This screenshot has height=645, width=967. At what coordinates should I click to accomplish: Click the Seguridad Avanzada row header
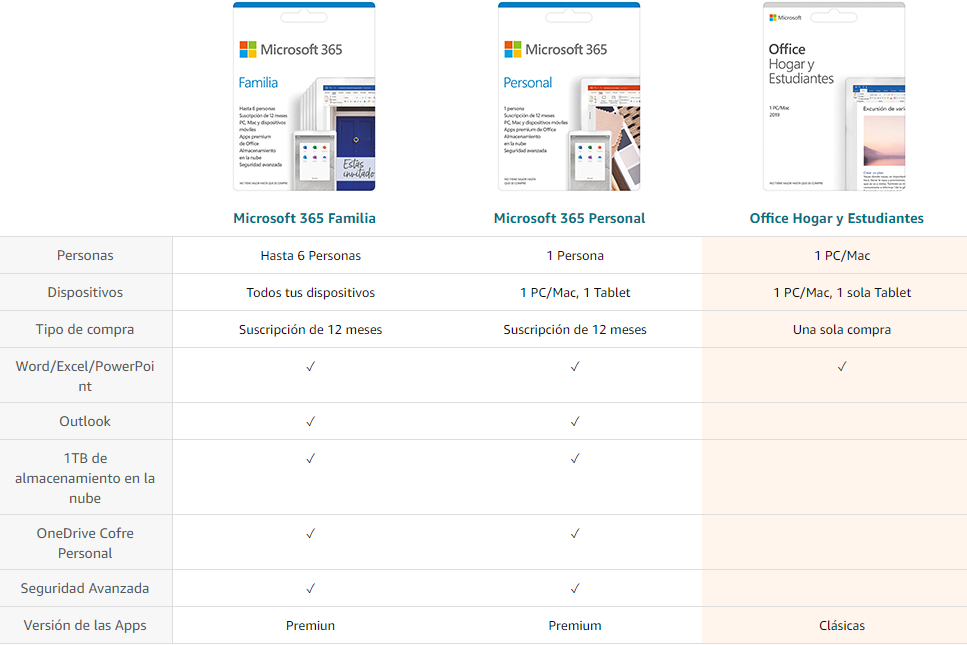(x=85, y=588)
